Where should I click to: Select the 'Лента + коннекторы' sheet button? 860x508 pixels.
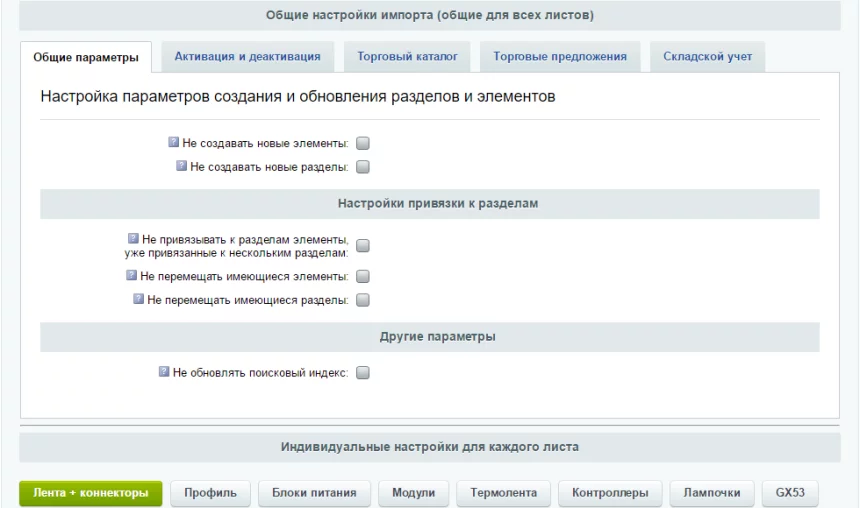91,493
